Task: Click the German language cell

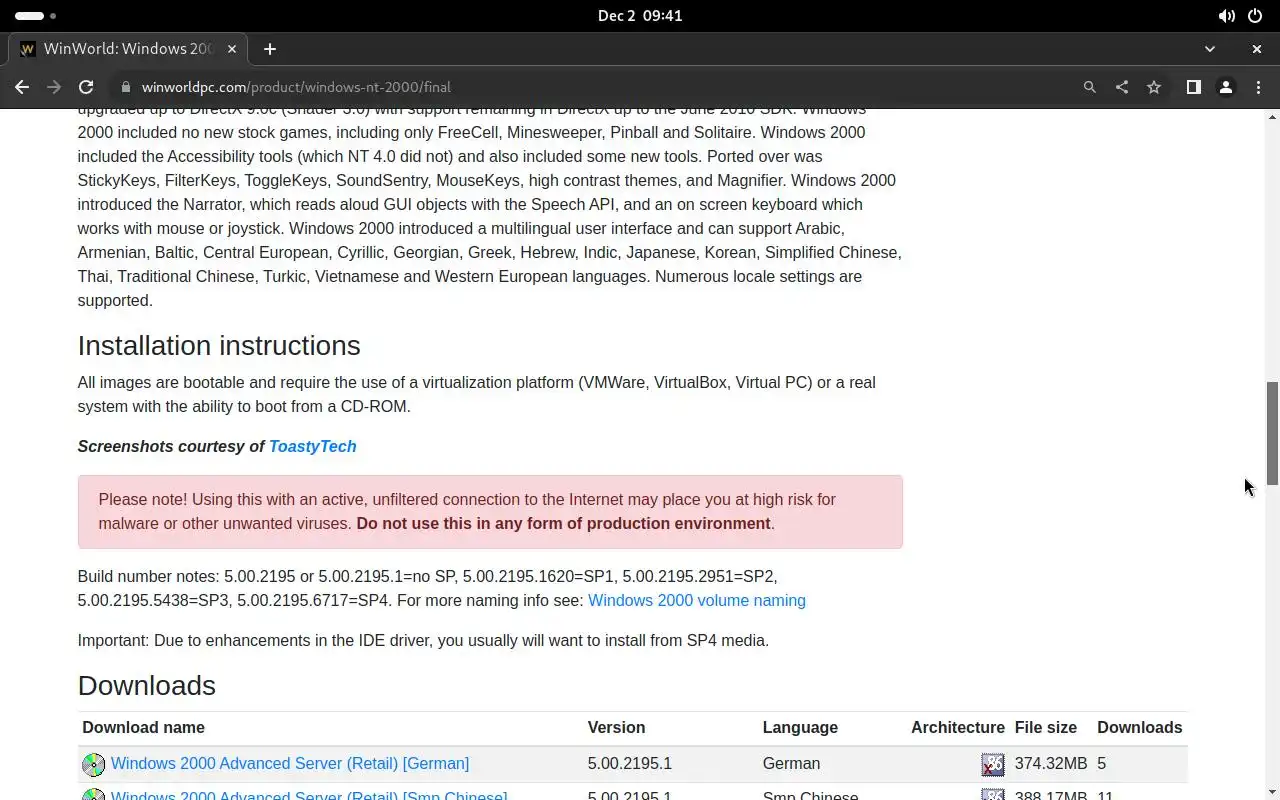Action: point(791,763)
